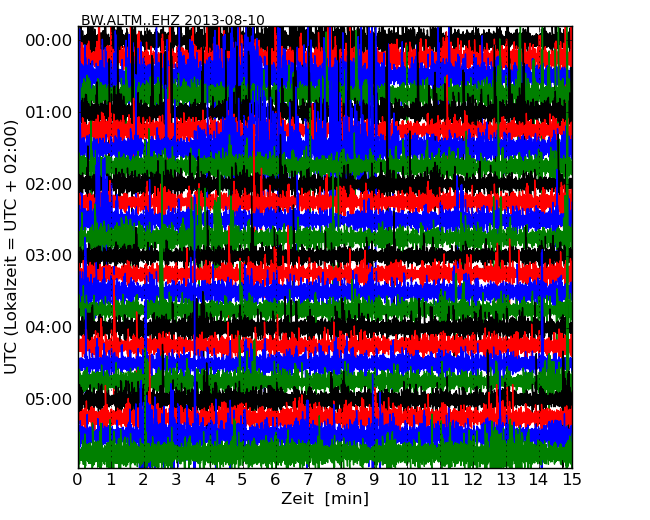This screenshot has height=520, width=650.
Task: Click the x-axis tick label 12
Action: click(473, 479)
